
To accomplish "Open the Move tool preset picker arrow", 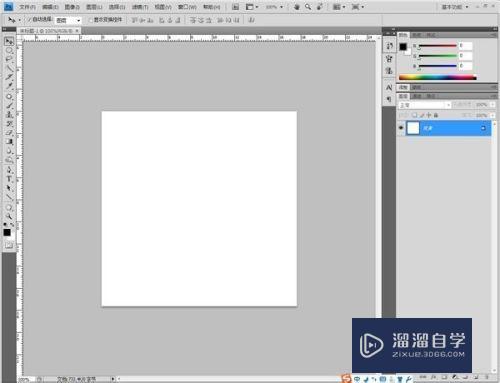I will pos(19,20).
